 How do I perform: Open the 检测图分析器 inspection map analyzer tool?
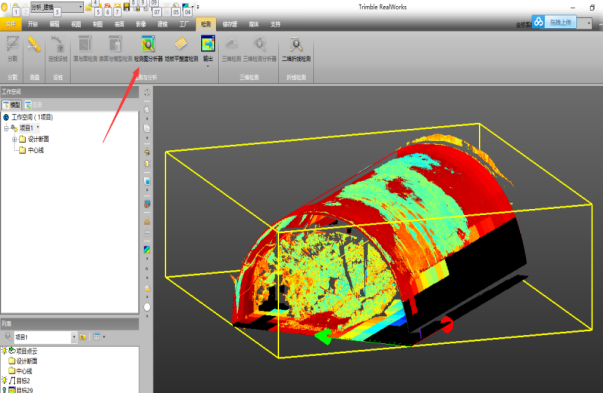click(x=148, y=49)
